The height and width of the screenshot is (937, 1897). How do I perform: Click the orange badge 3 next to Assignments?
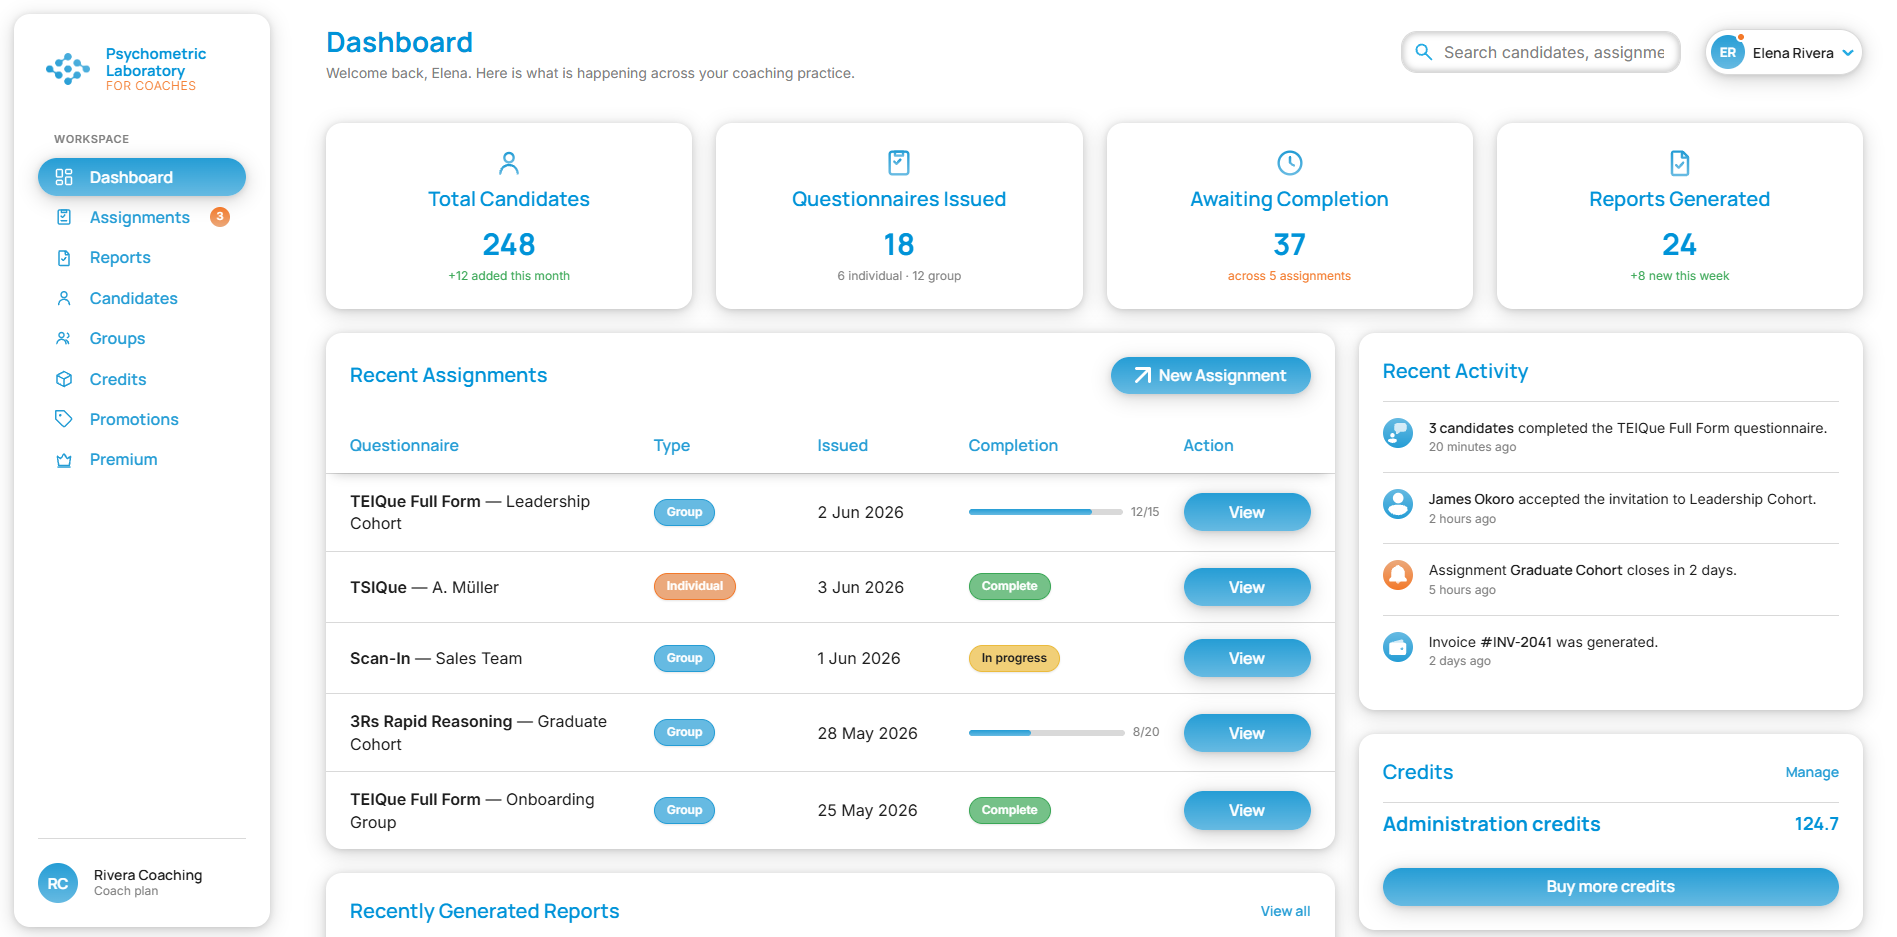pos(220,216)
